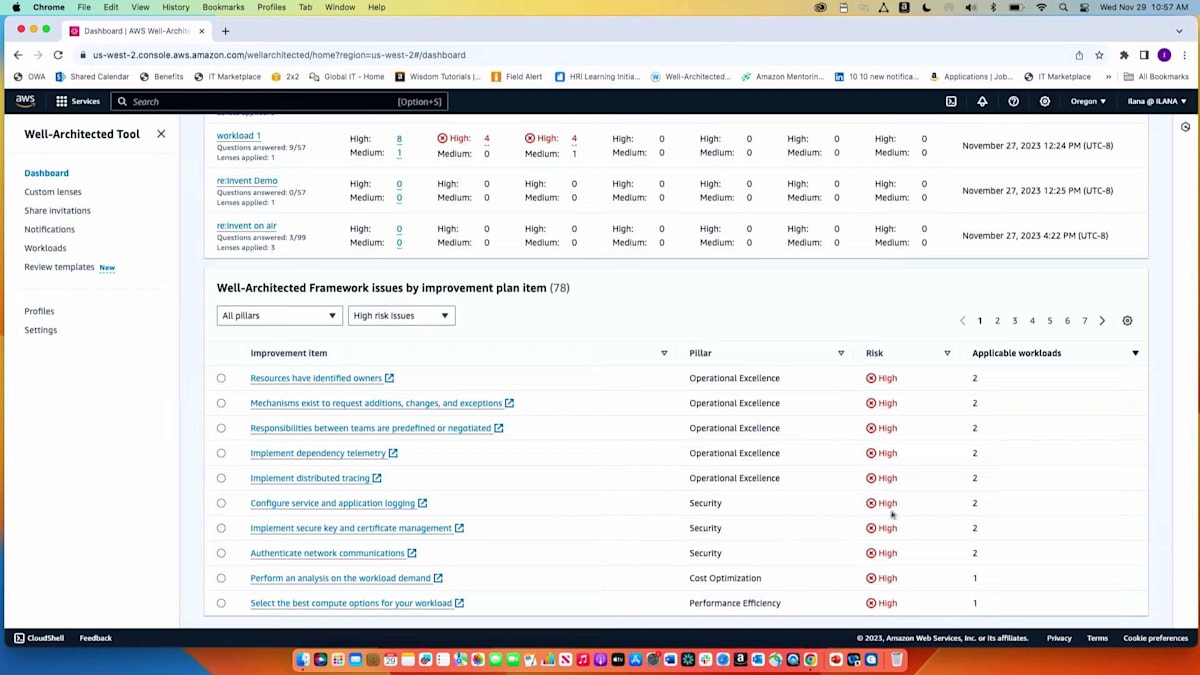This screenshot has height=675, width=1200.
Task: Open the workload 1 link
Action: click(x=239, y=136)
